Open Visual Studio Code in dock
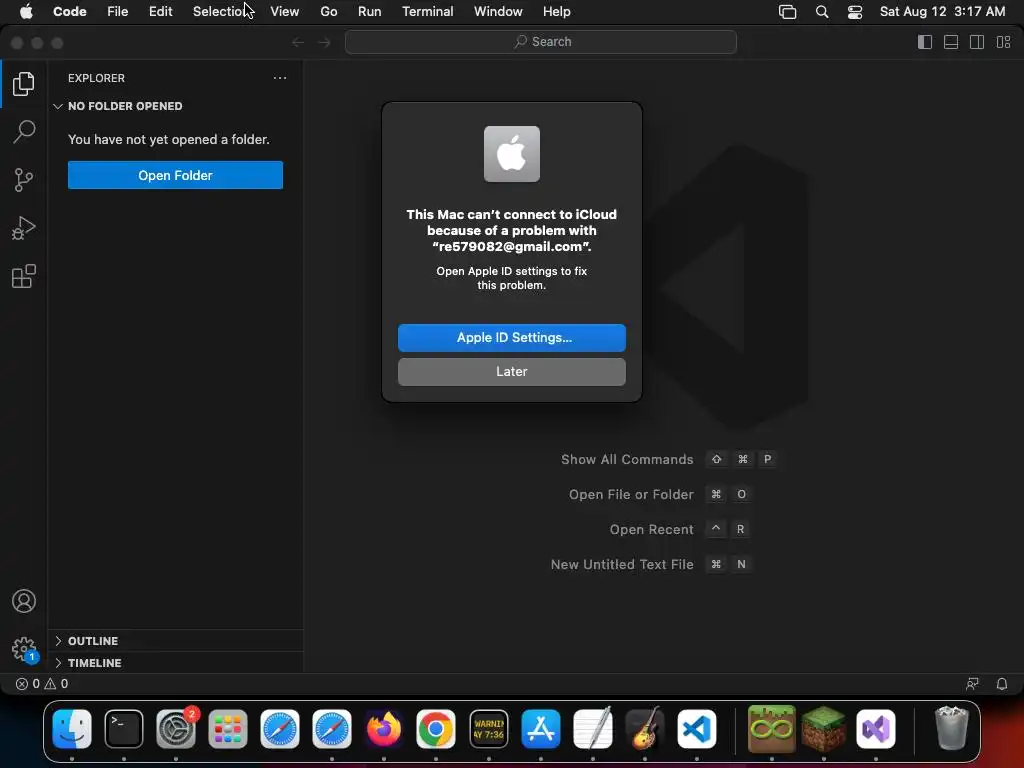This screenshot has width=1024, height=768. tap(697, 729)
